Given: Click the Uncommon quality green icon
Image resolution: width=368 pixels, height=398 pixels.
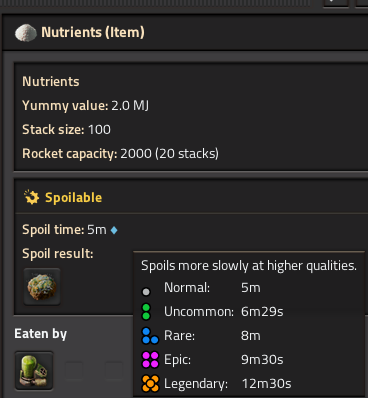Looking at the screenshot, I should click(146, 312).
